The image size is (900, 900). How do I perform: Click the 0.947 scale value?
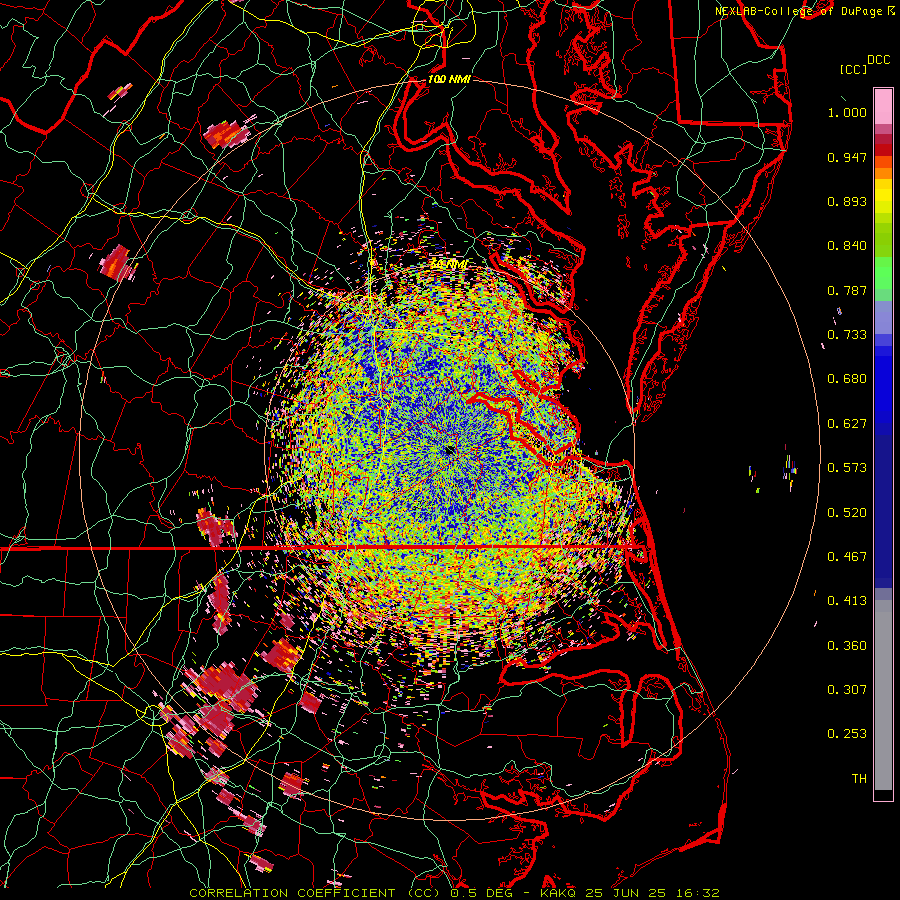point(847,157)
